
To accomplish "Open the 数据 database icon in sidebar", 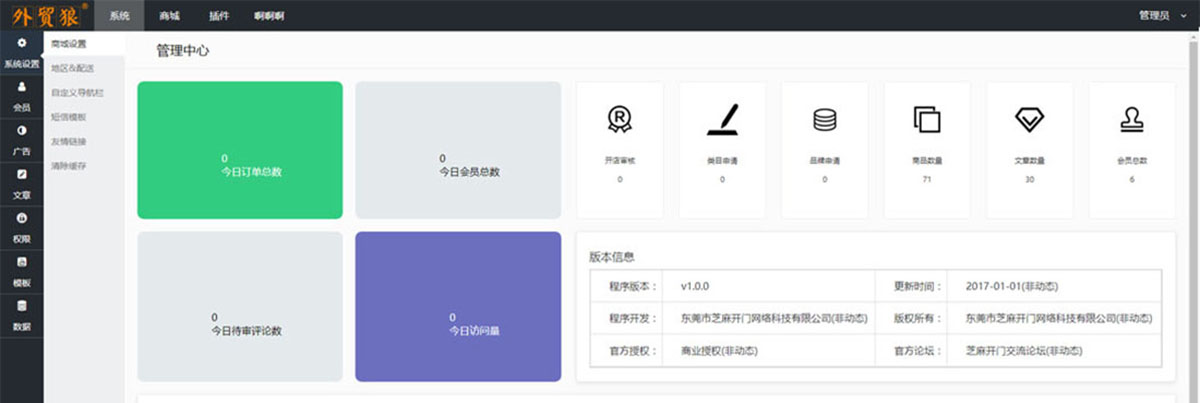I will (x=21, y=305).
